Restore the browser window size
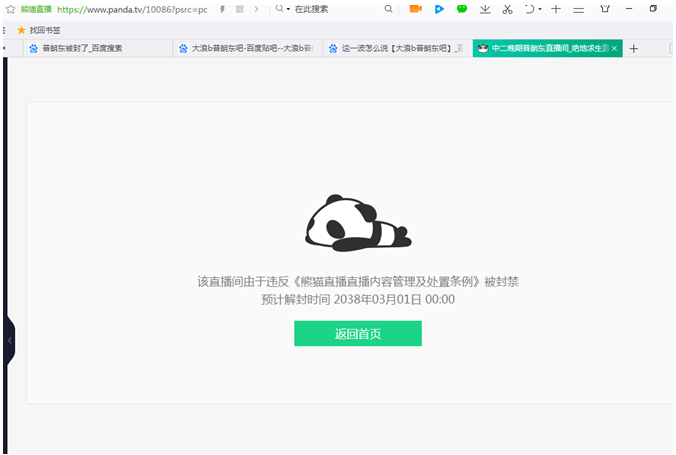Screen dimensions: 676x455 click(x=653, y=9)
